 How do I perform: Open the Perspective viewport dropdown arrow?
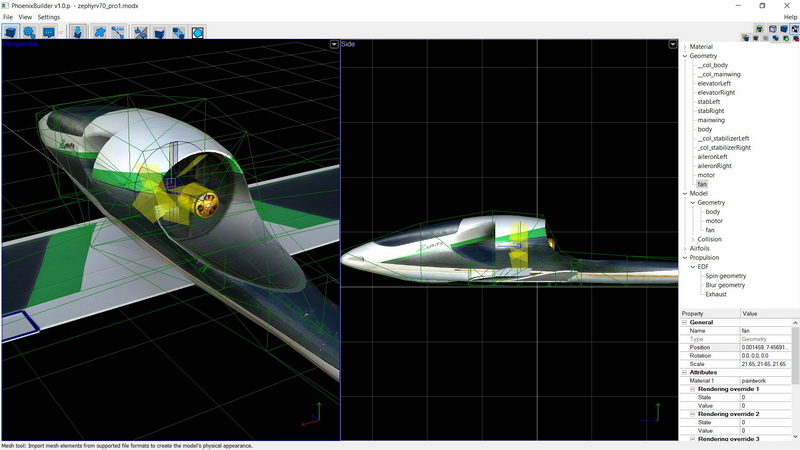point(334,45)
